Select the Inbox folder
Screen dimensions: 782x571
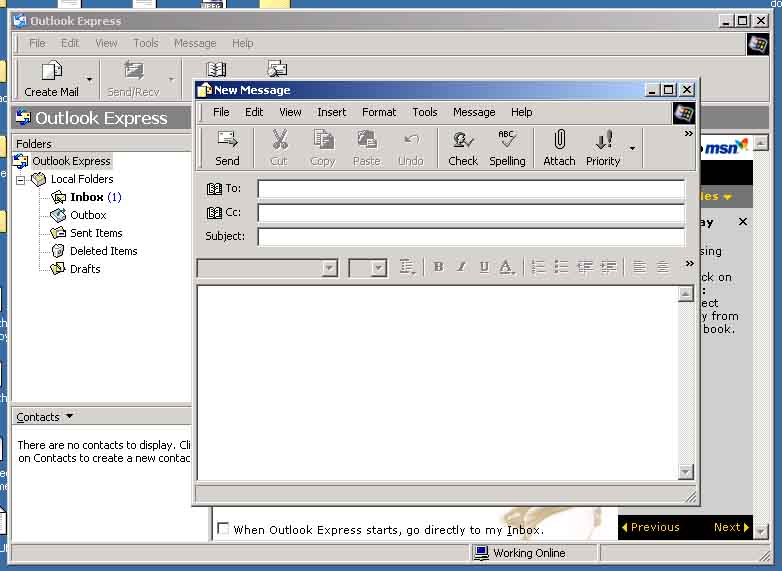(x=86, y=197)
